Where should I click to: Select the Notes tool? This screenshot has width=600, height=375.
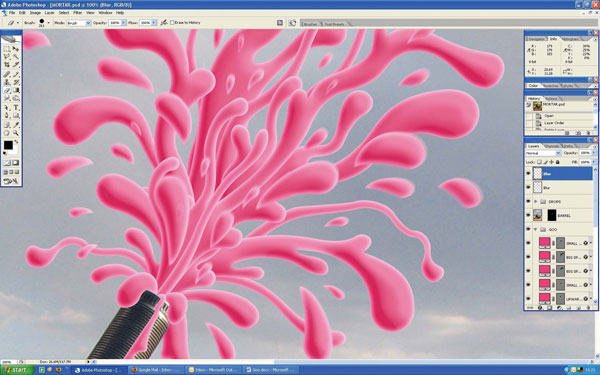click(x=7, y=125)
